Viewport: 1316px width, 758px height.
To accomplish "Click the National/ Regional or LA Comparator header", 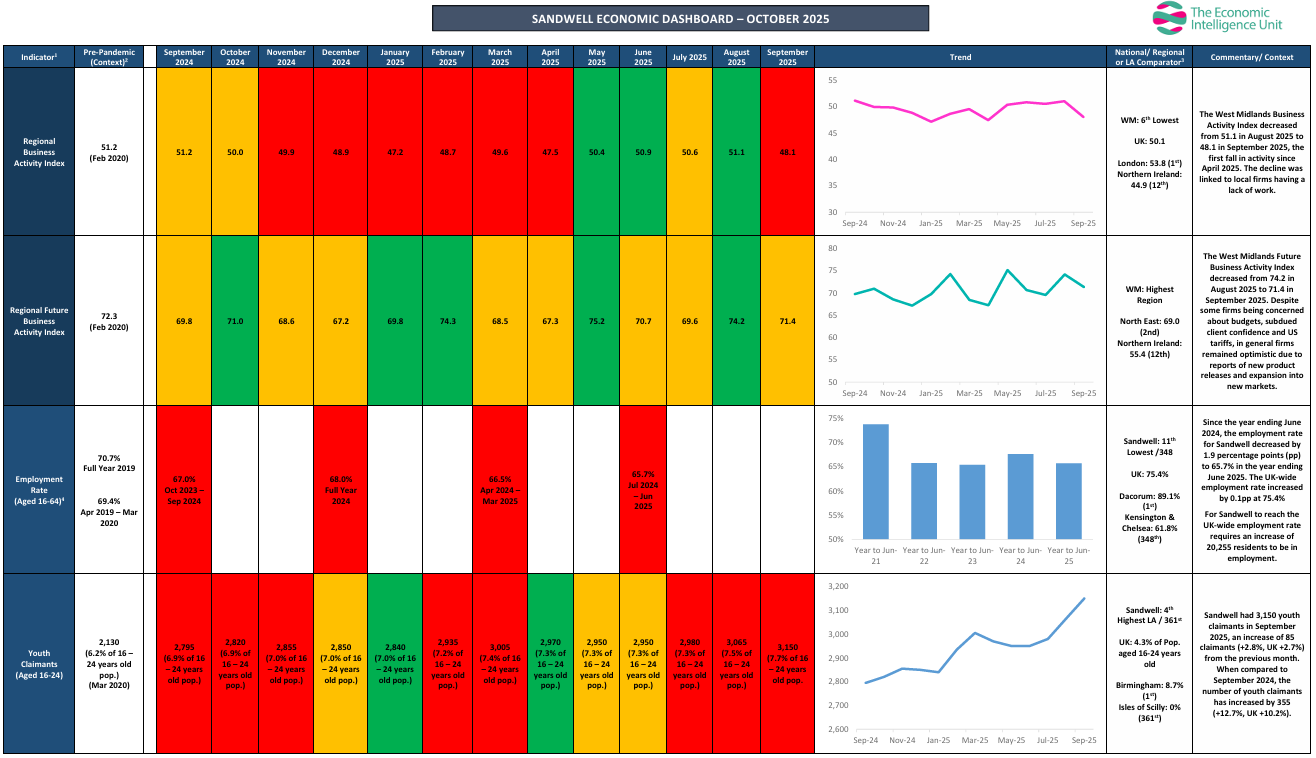I will 1149,57.
